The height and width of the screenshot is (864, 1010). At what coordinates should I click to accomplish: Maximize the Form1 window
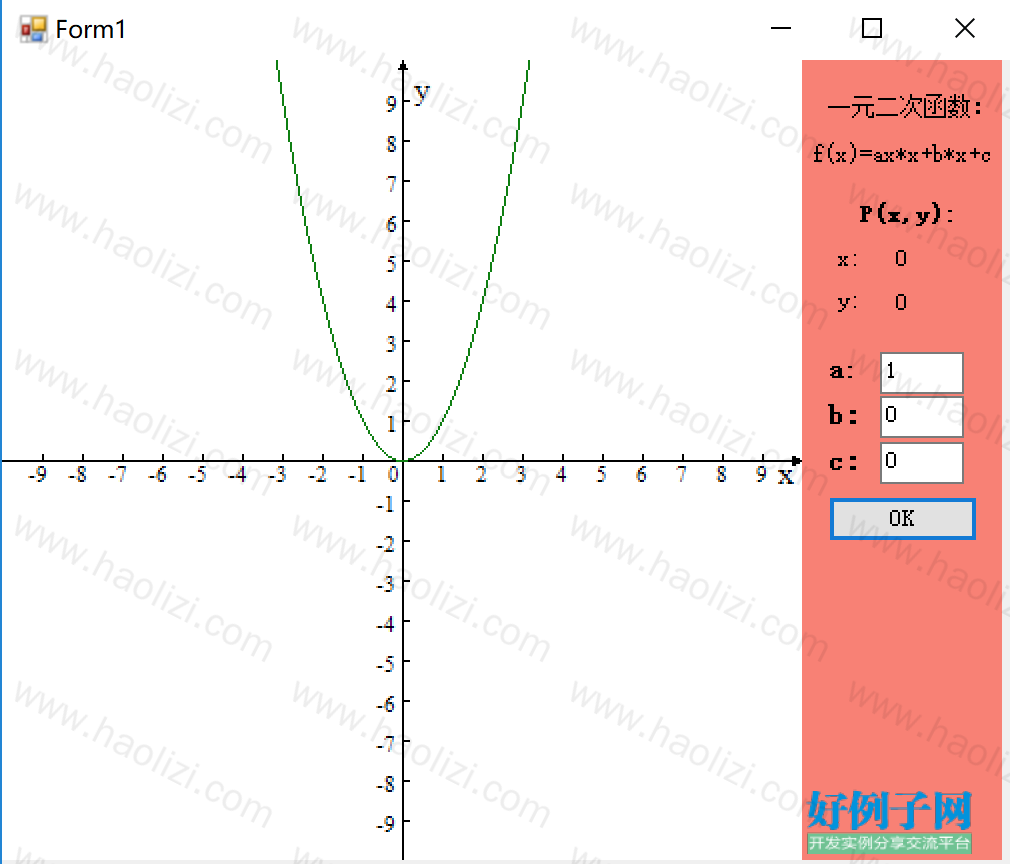[x=872, y=28]
